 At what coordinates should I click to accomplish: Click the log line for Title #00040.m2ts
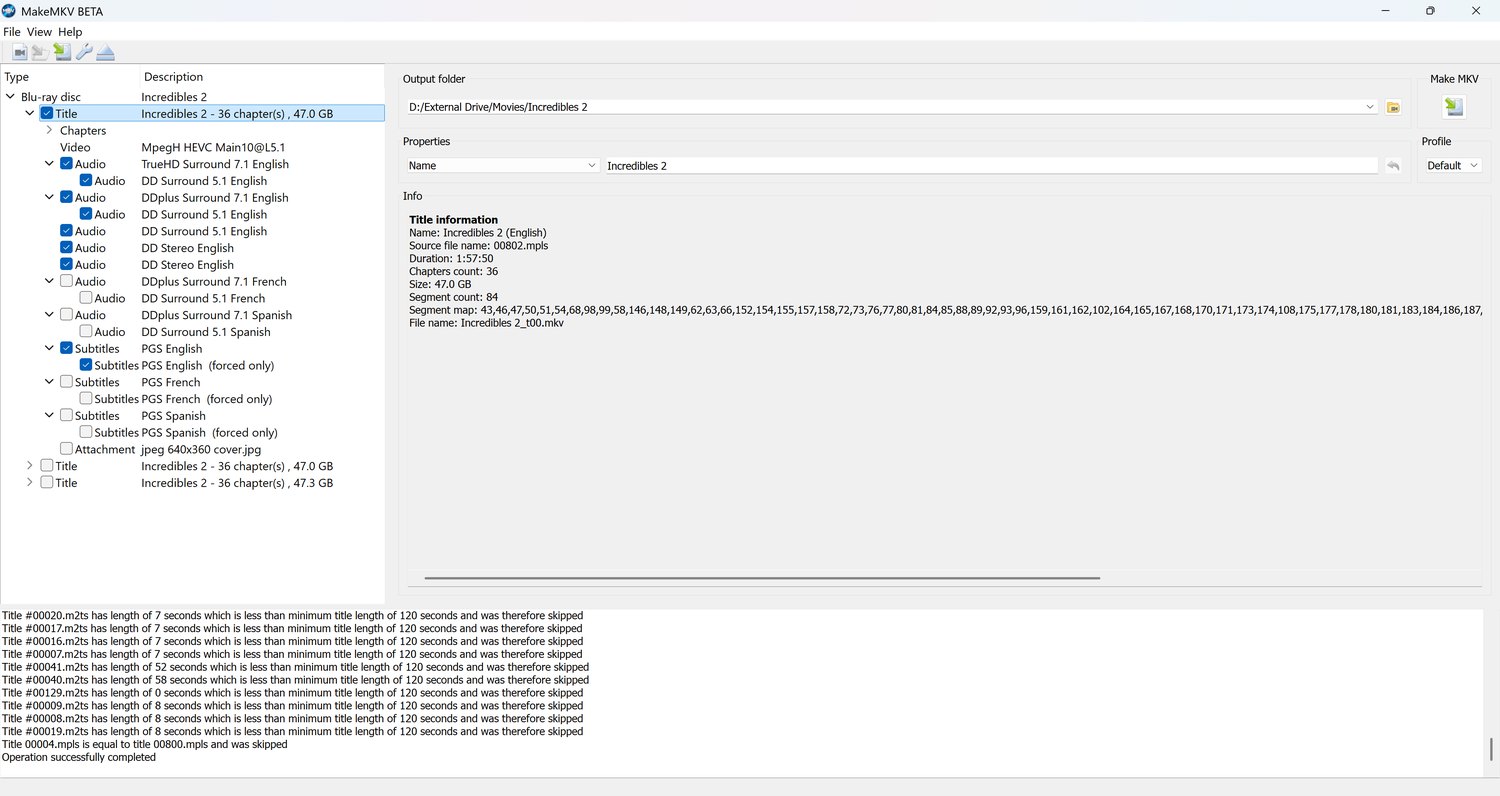tap(295, 680)
